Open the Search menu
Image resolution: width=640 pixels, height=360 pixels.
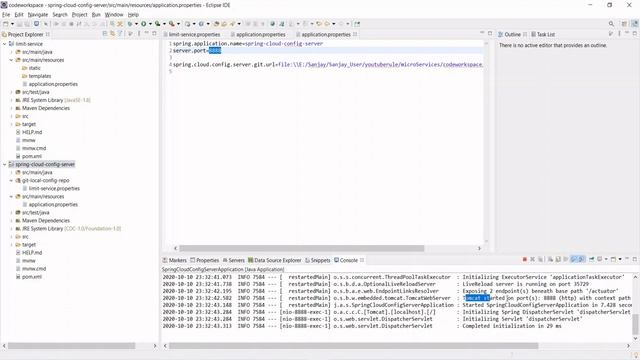(60, 14)
